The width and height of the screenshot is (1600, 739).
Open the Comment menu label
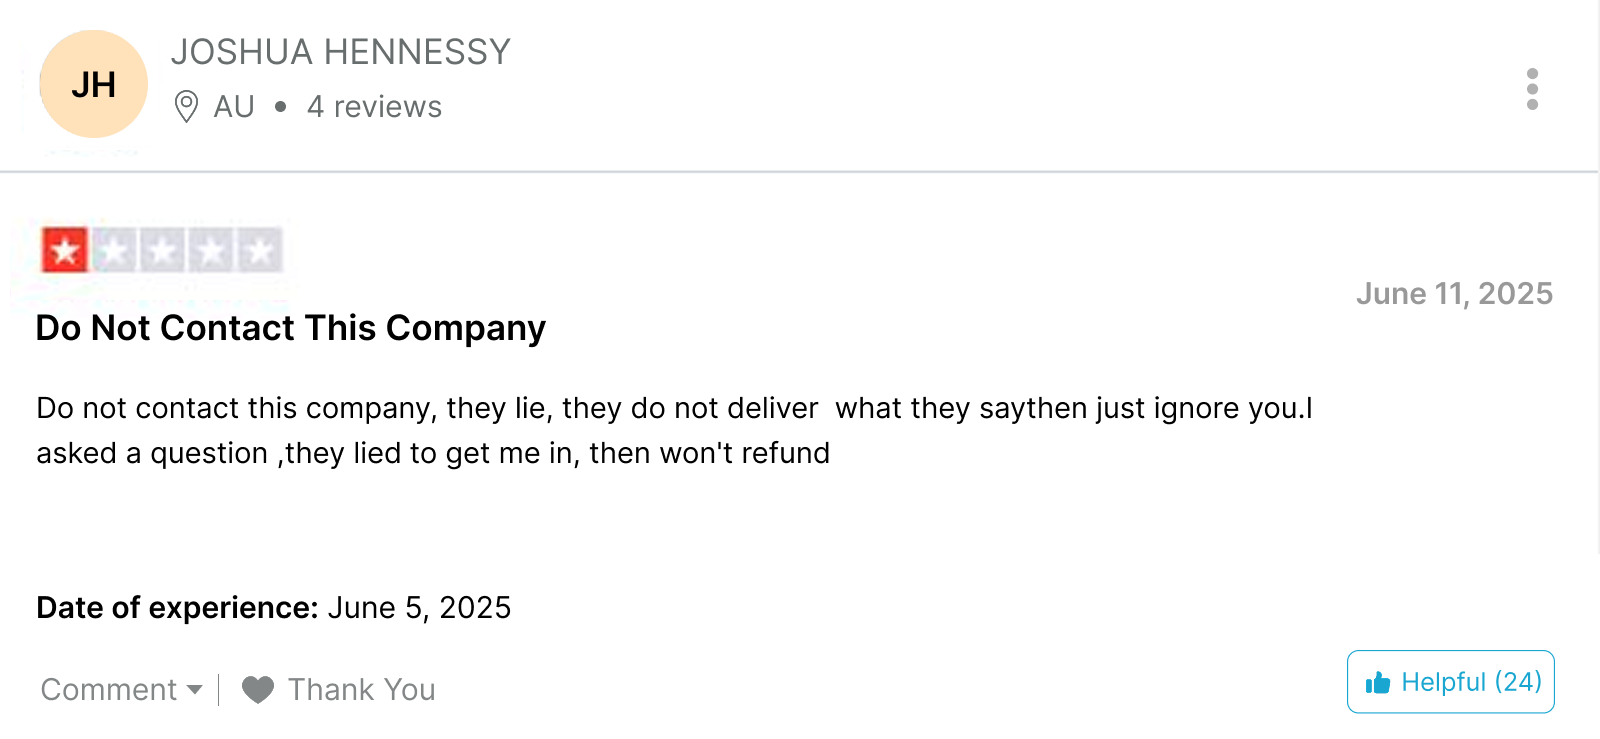click(x=109, y=690)
